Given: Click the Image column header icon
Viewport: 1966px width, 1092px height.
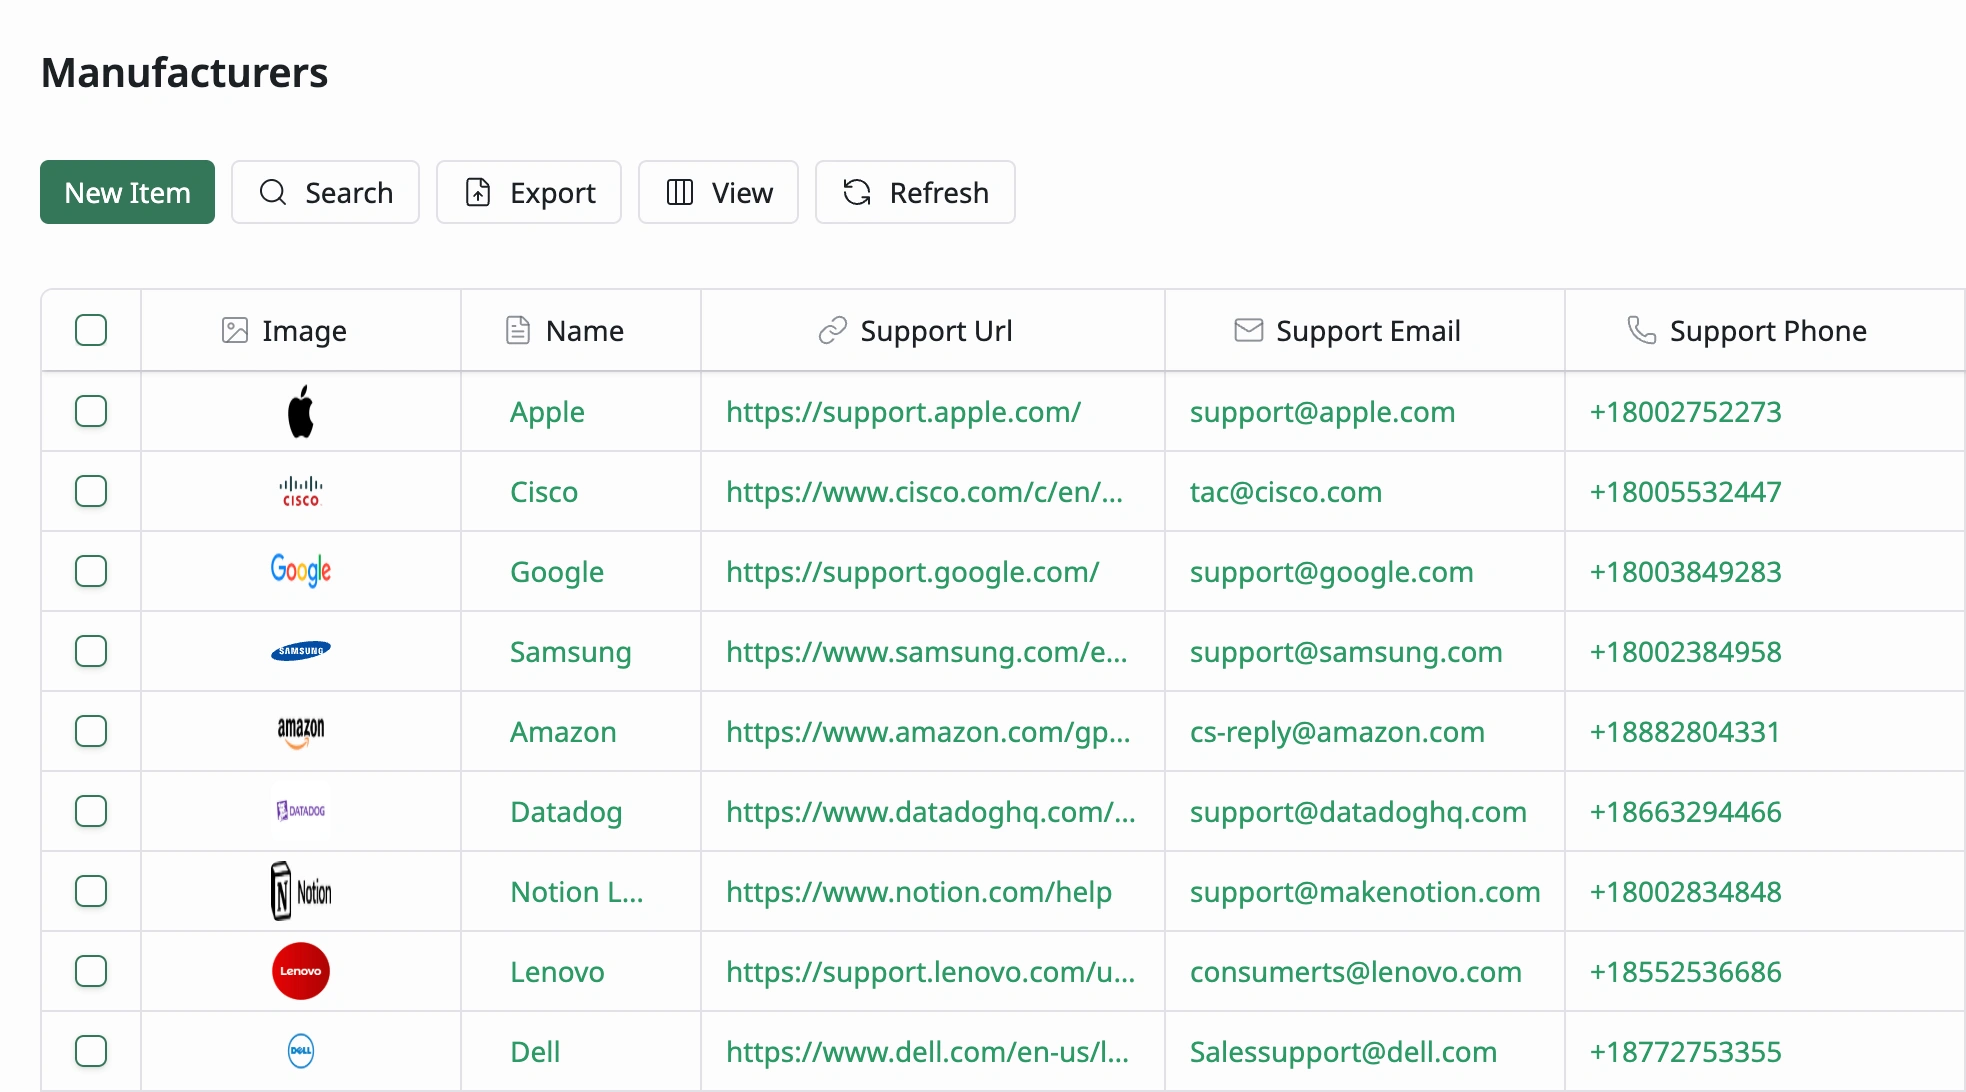Looking at the screenshot, I should tap(234, 330).
